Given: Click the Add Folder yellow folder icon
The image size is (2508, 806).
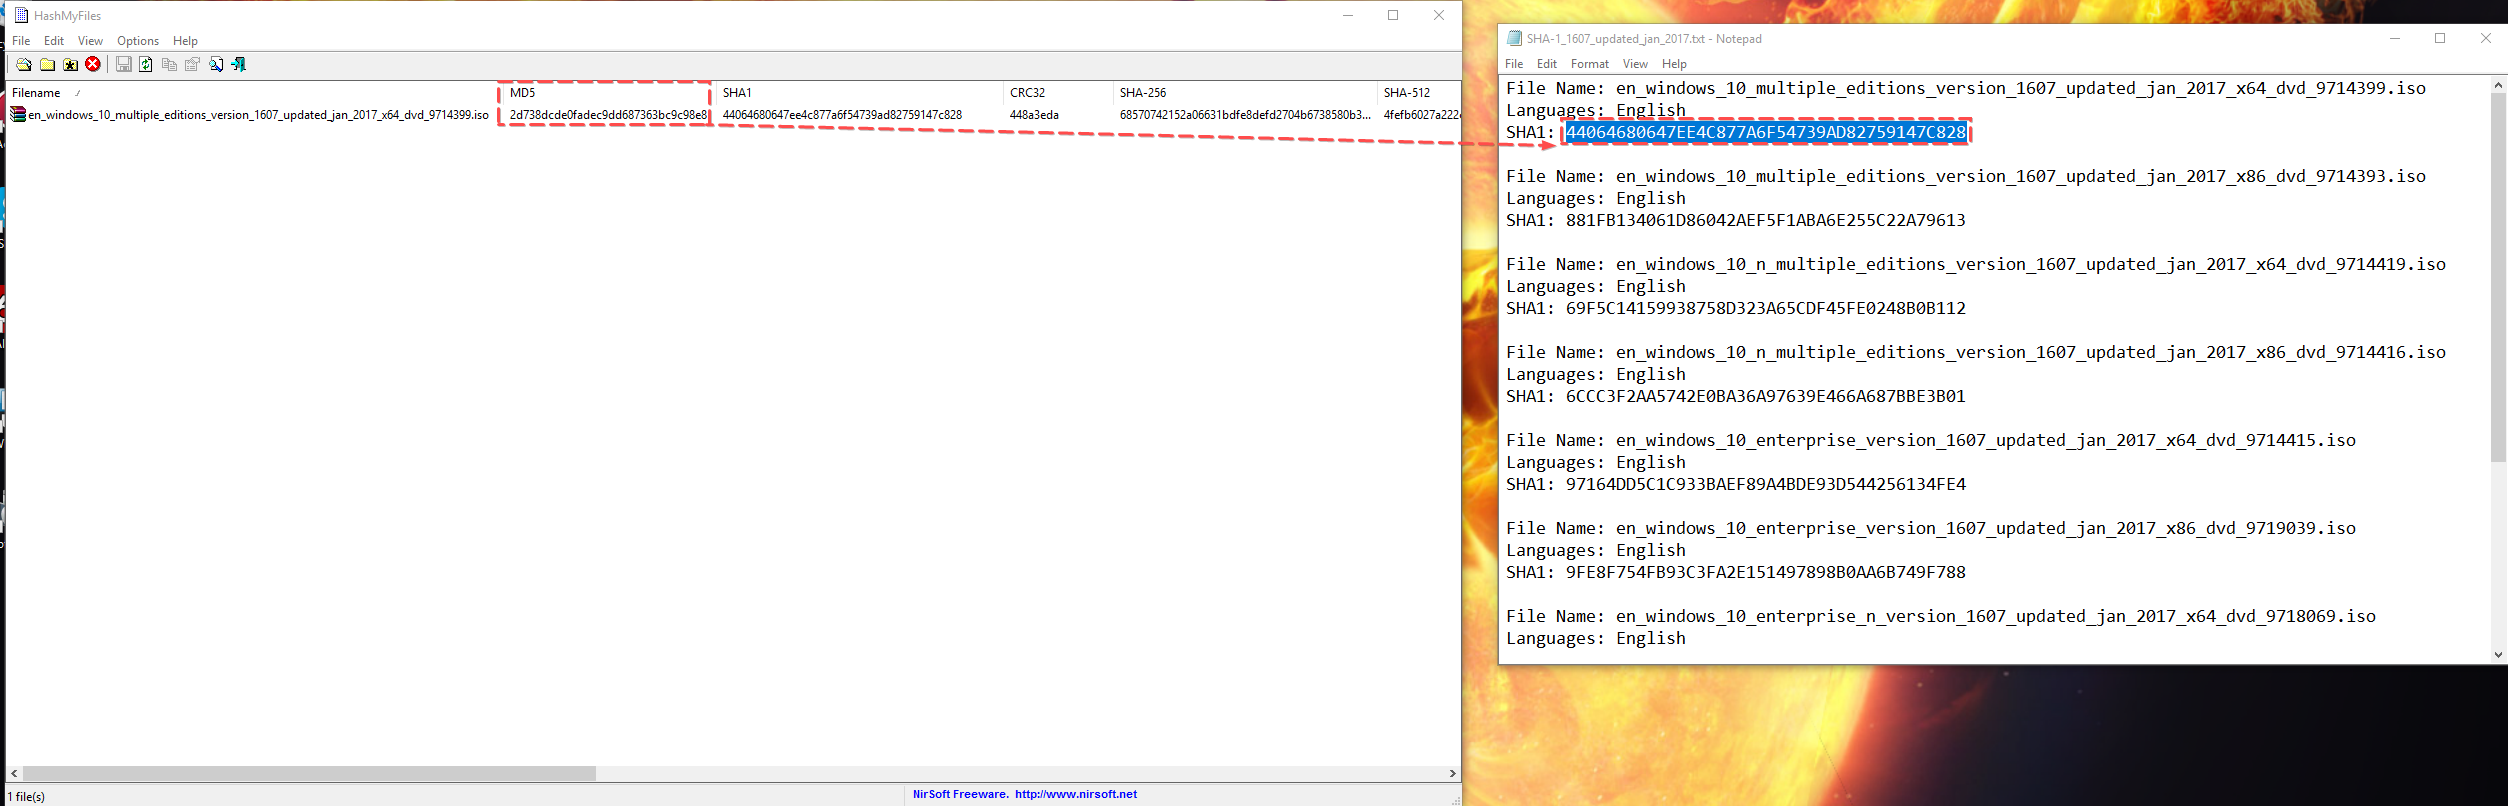Looking at the screenshot, I should 47,65.
